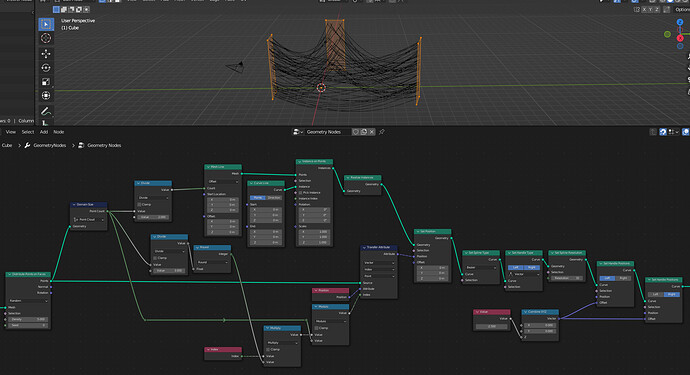
Task: Toggle Right in Set Handle Type node
Action: click(x=532, y=267)
